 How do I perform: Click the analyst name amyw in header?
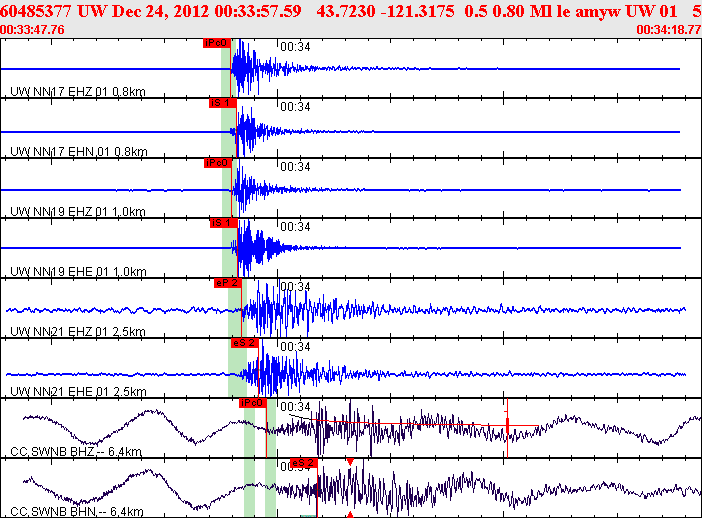(597, 11)
